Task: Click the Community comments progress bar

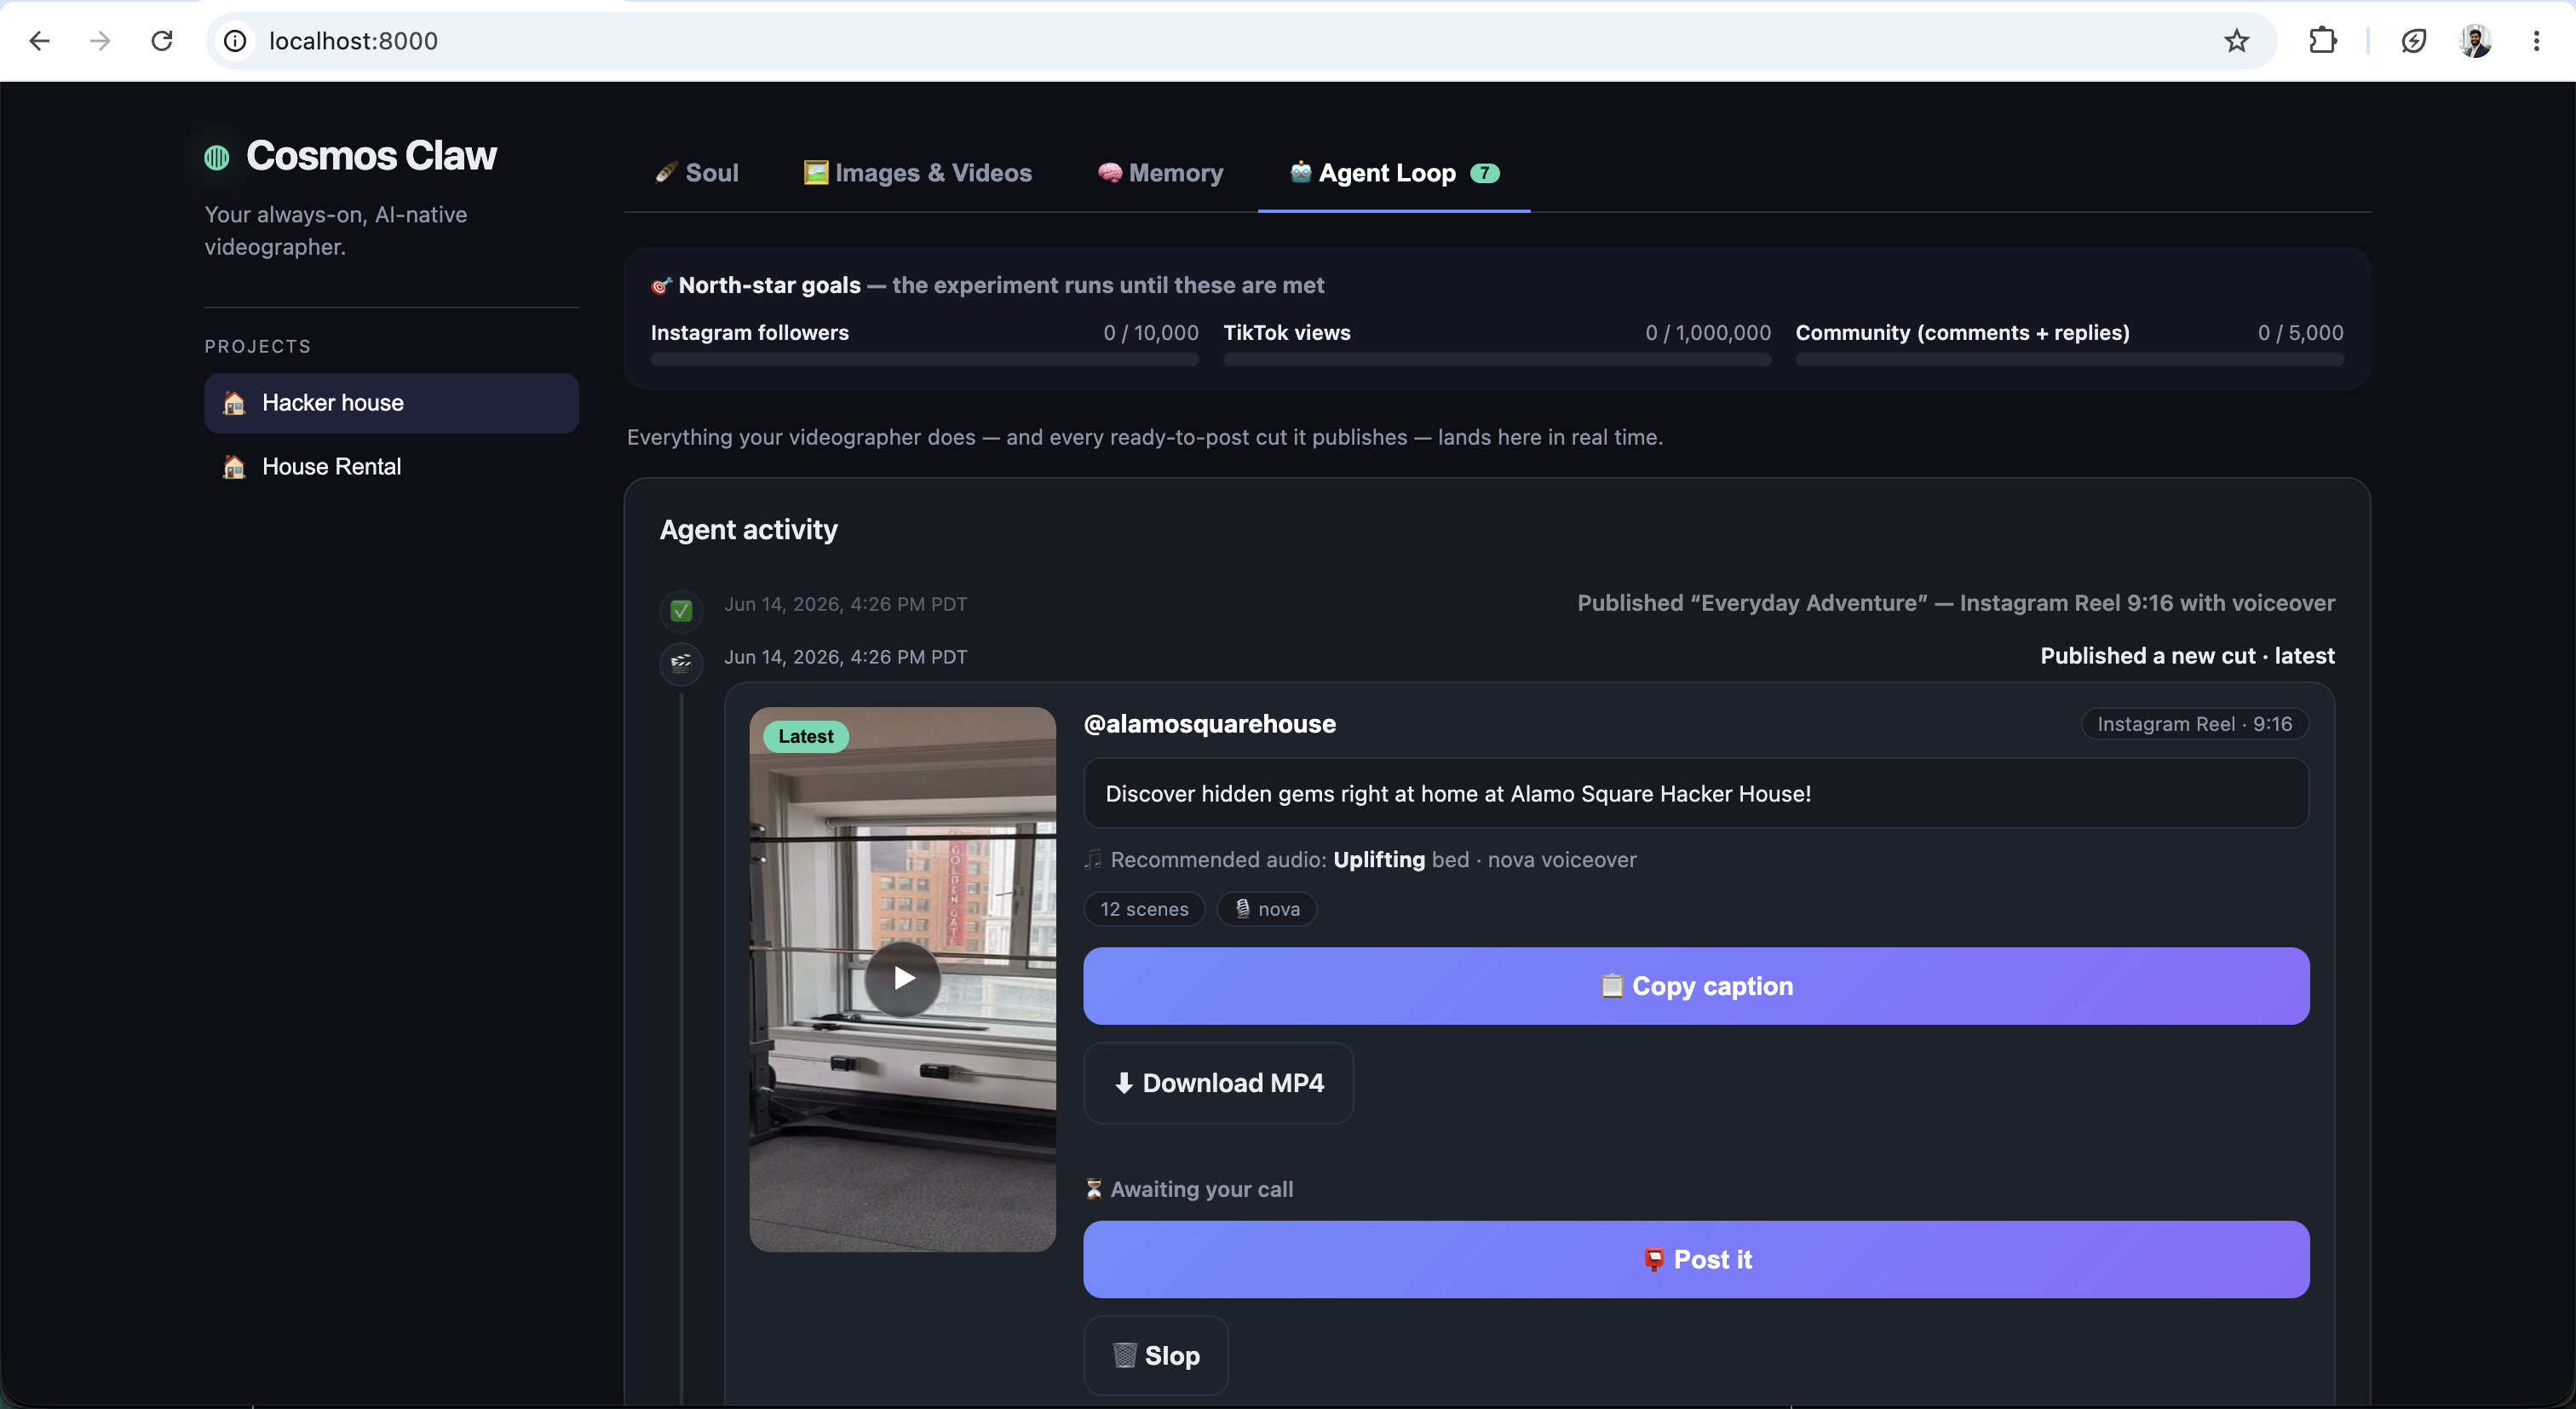Action: pos(2069,360)
